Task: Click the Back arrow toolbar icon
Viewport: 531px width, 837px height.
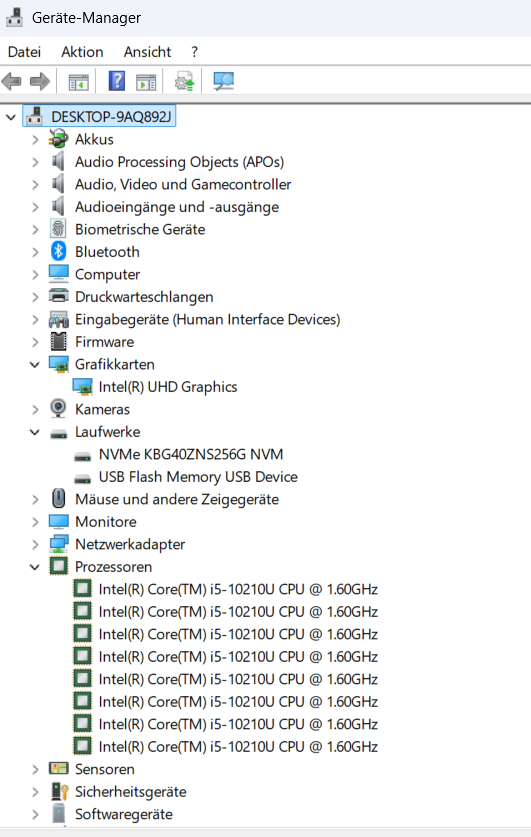Action: point(12,82)
